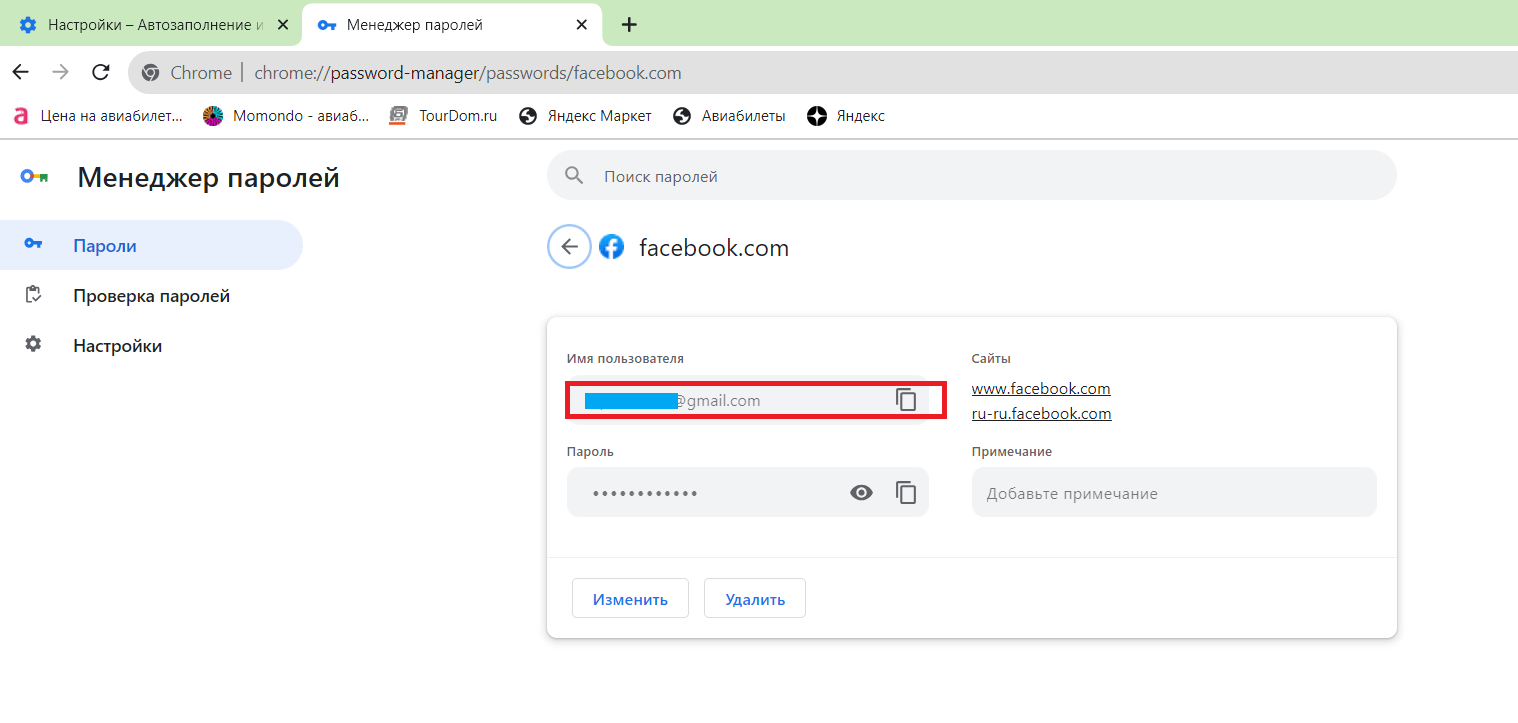Click the Поиск паролей search field
1518x723 pixels.
[971, 176]
